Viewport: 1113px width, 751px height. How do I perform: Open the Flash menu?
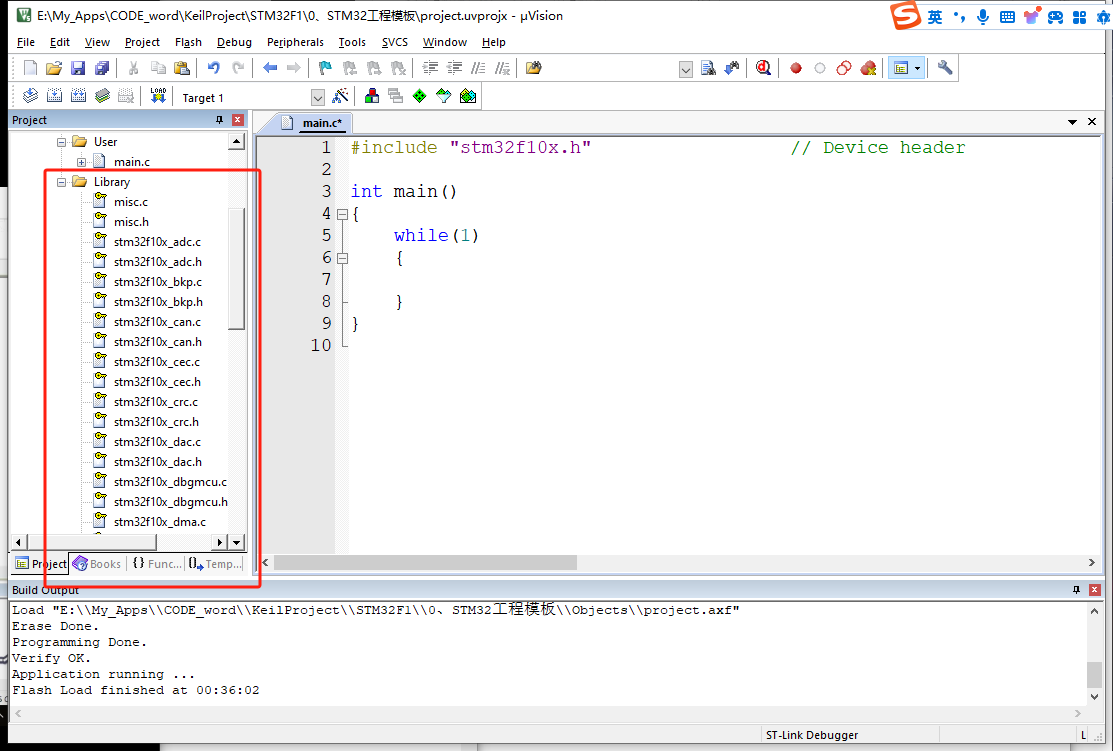188,43
